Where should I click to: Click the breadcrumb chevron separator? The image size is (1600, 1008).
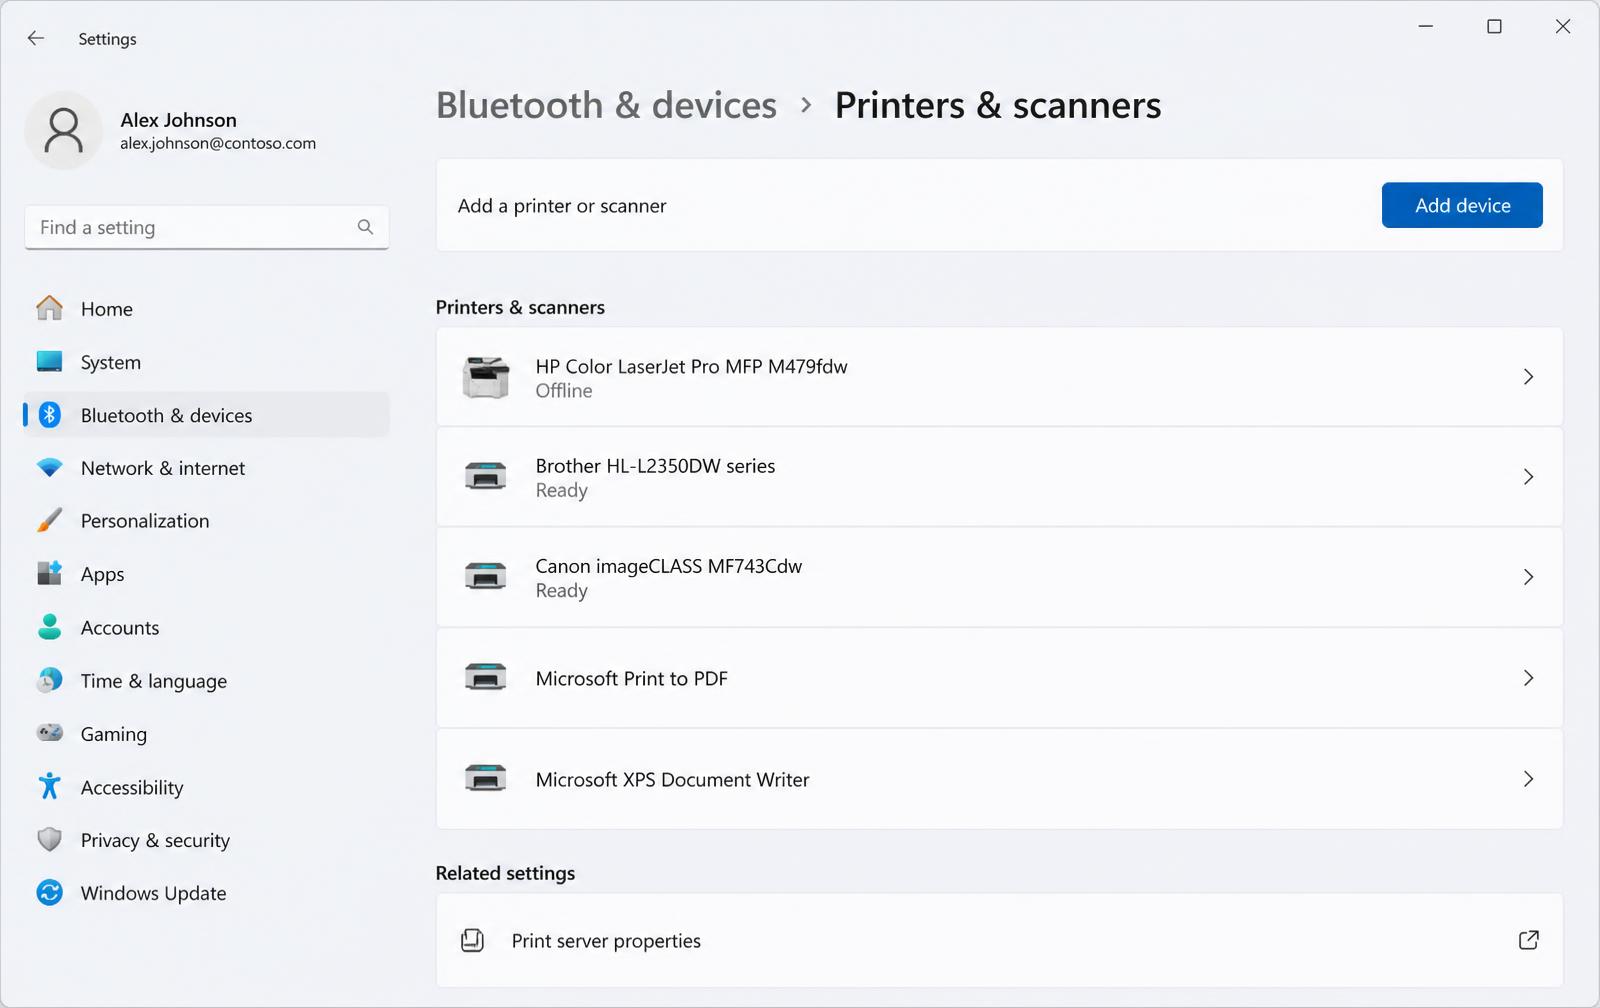pos(806,105)
